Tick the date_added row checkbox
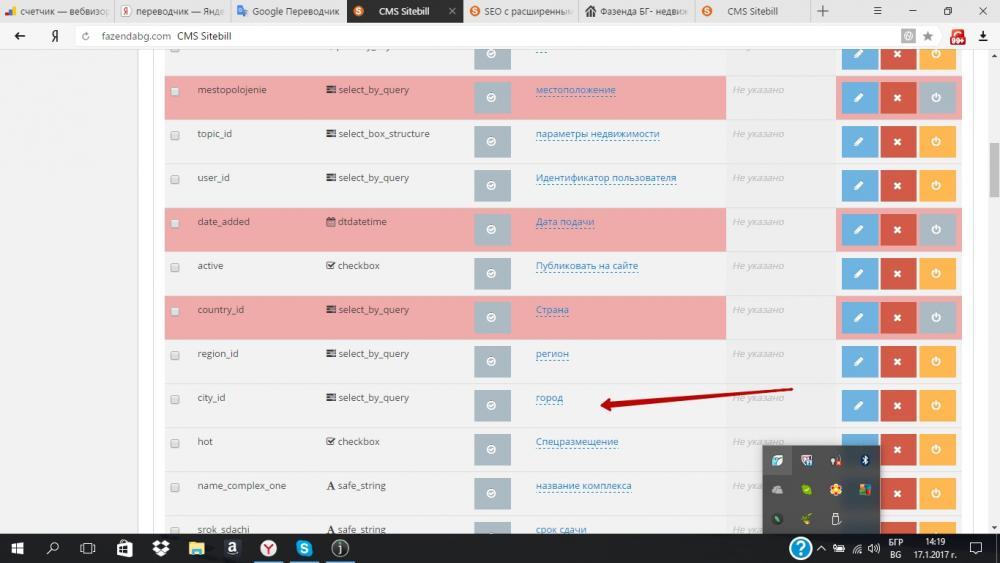The image size is (1000, 563). tap(175, 223)
